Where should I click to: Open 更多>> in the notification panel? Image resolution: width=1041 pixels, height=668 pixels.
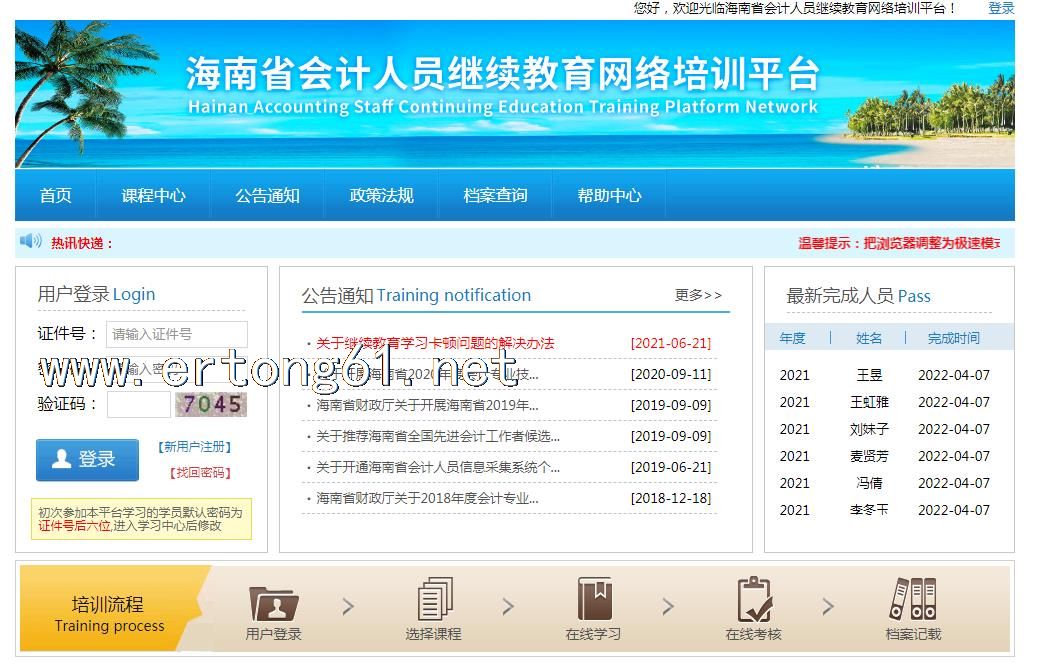[x=698, y=295]
